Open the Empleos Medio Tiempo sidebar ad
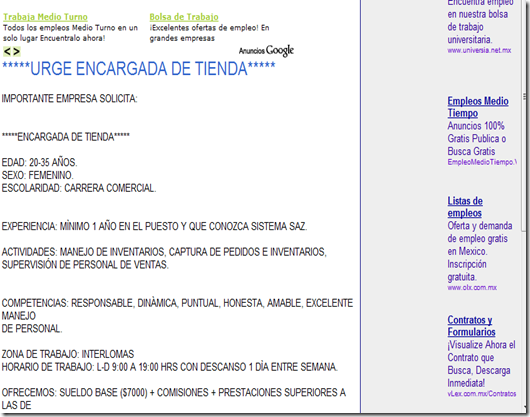Image resolution: width=530 pixels, height=417 pixels. click(x=478, y=107)
